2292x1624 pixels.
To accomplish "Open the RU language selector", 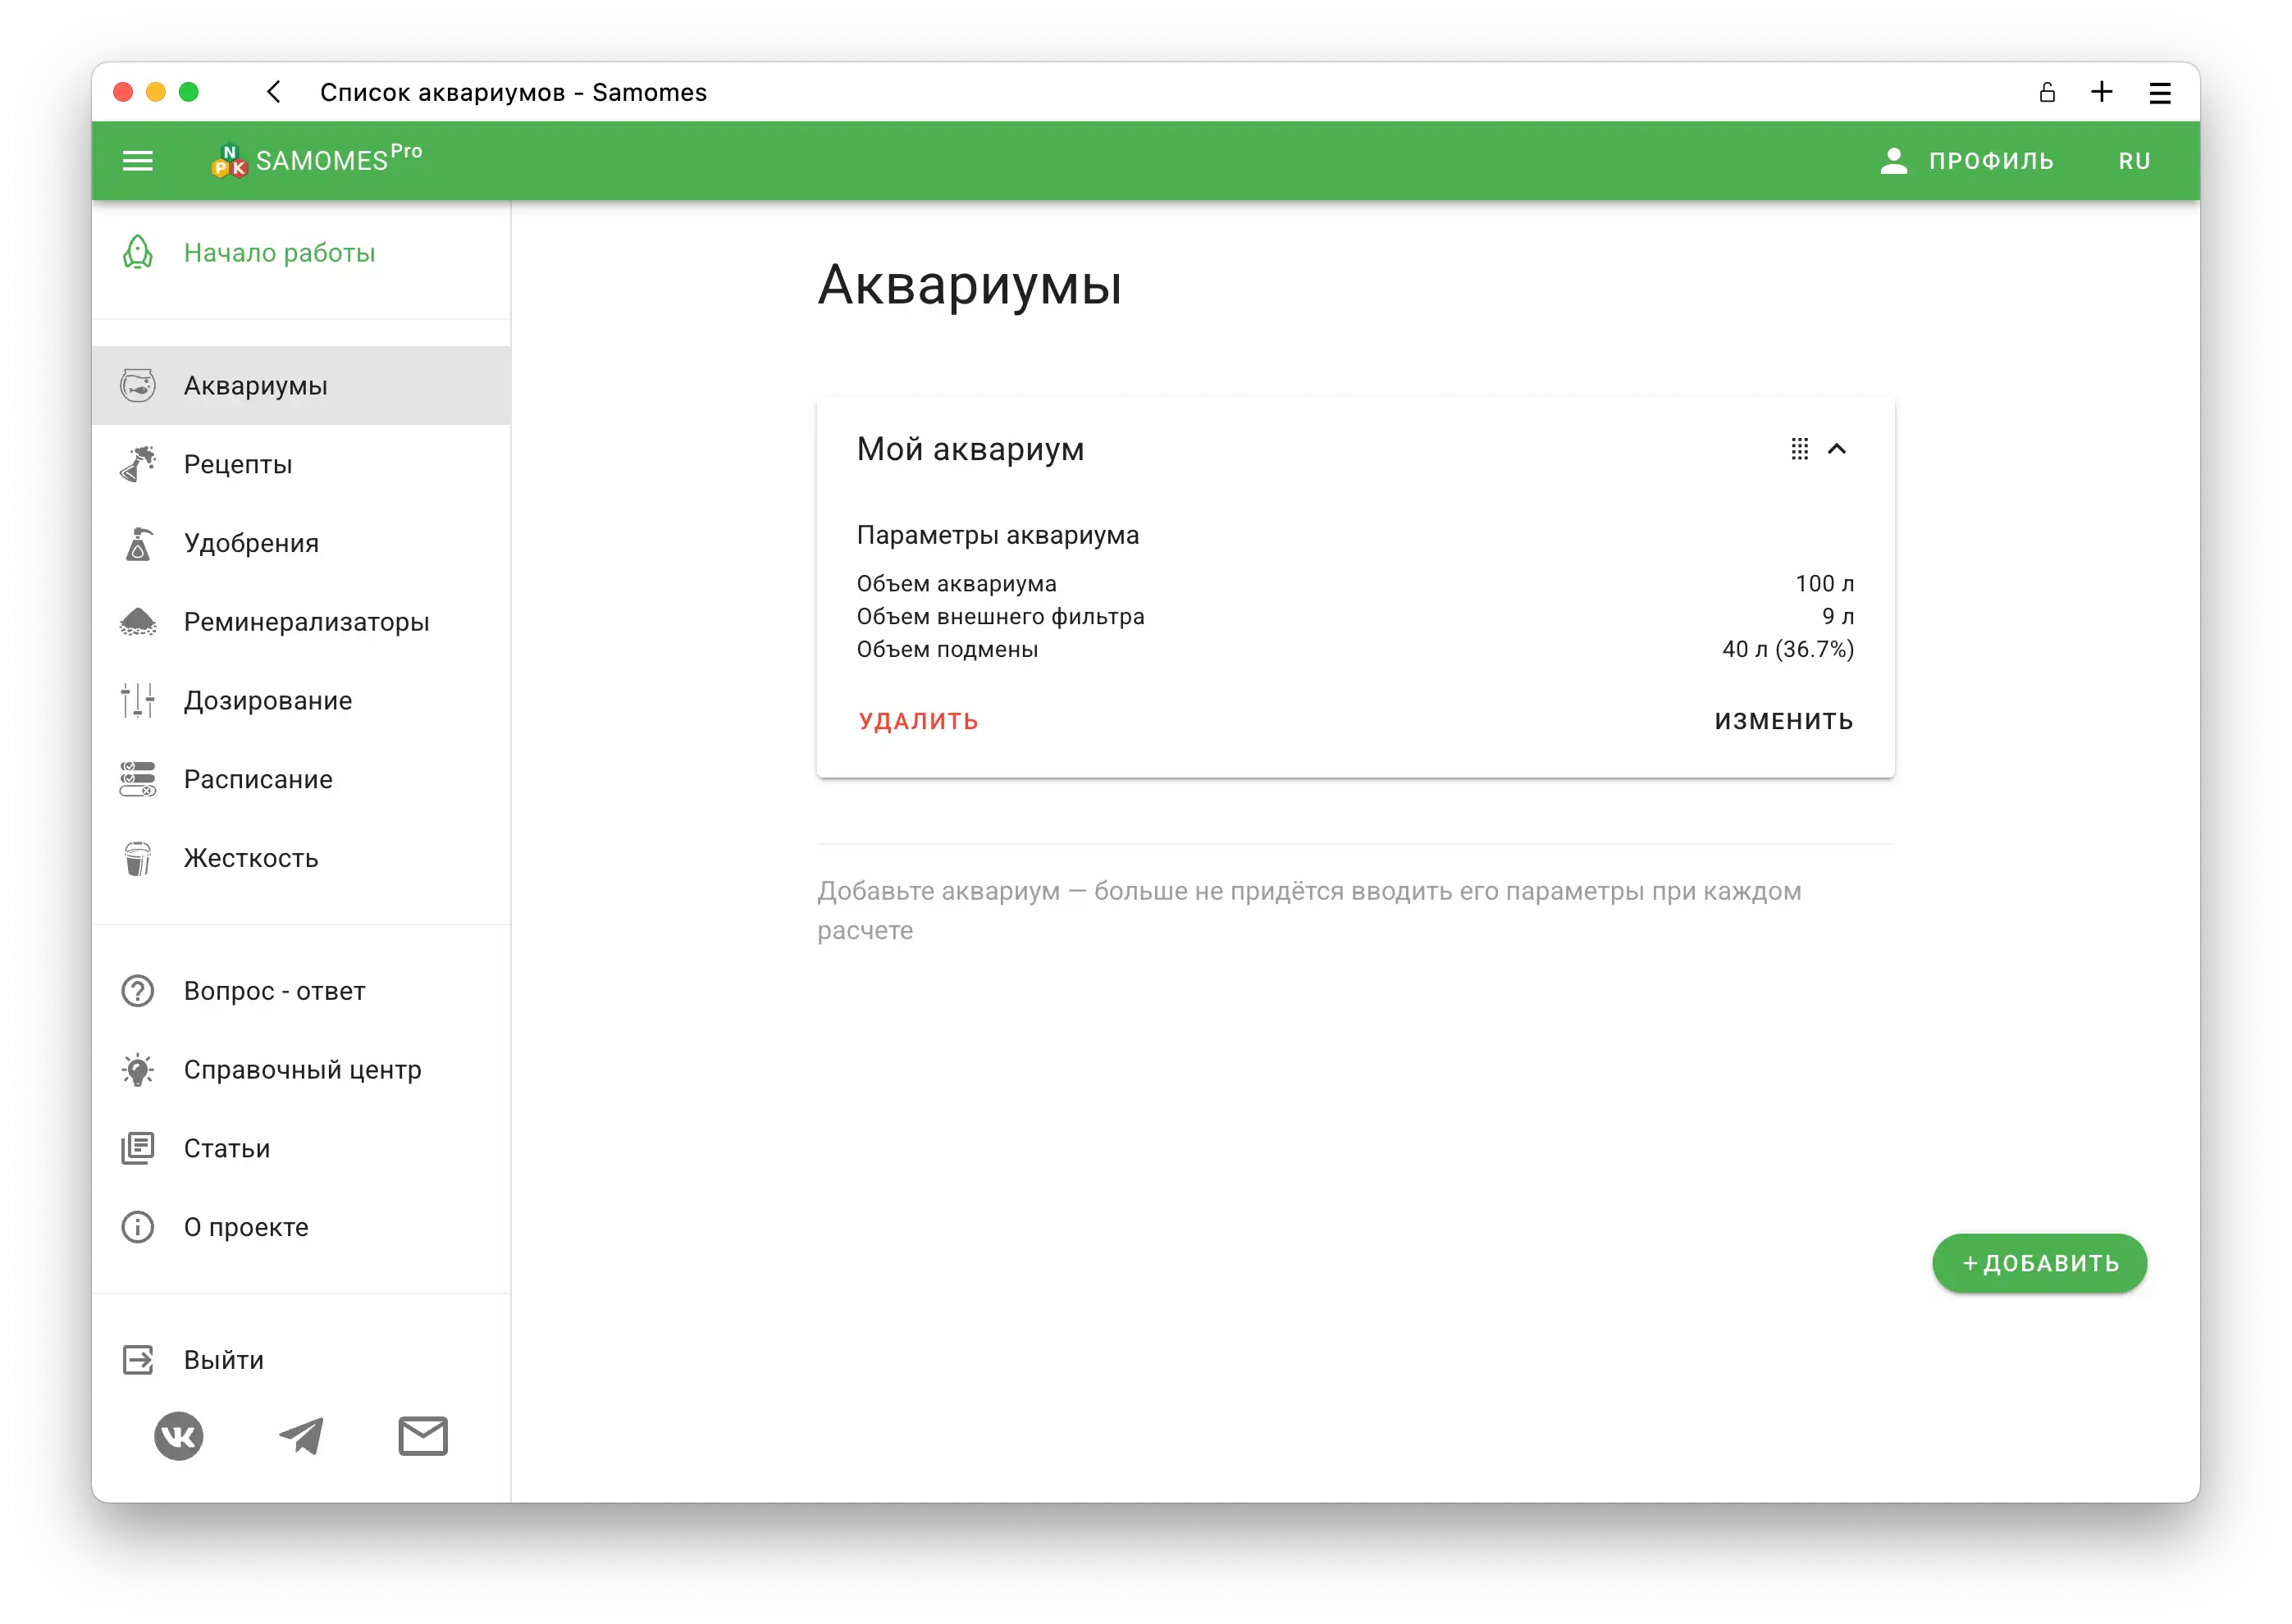I will (2134, 161).
